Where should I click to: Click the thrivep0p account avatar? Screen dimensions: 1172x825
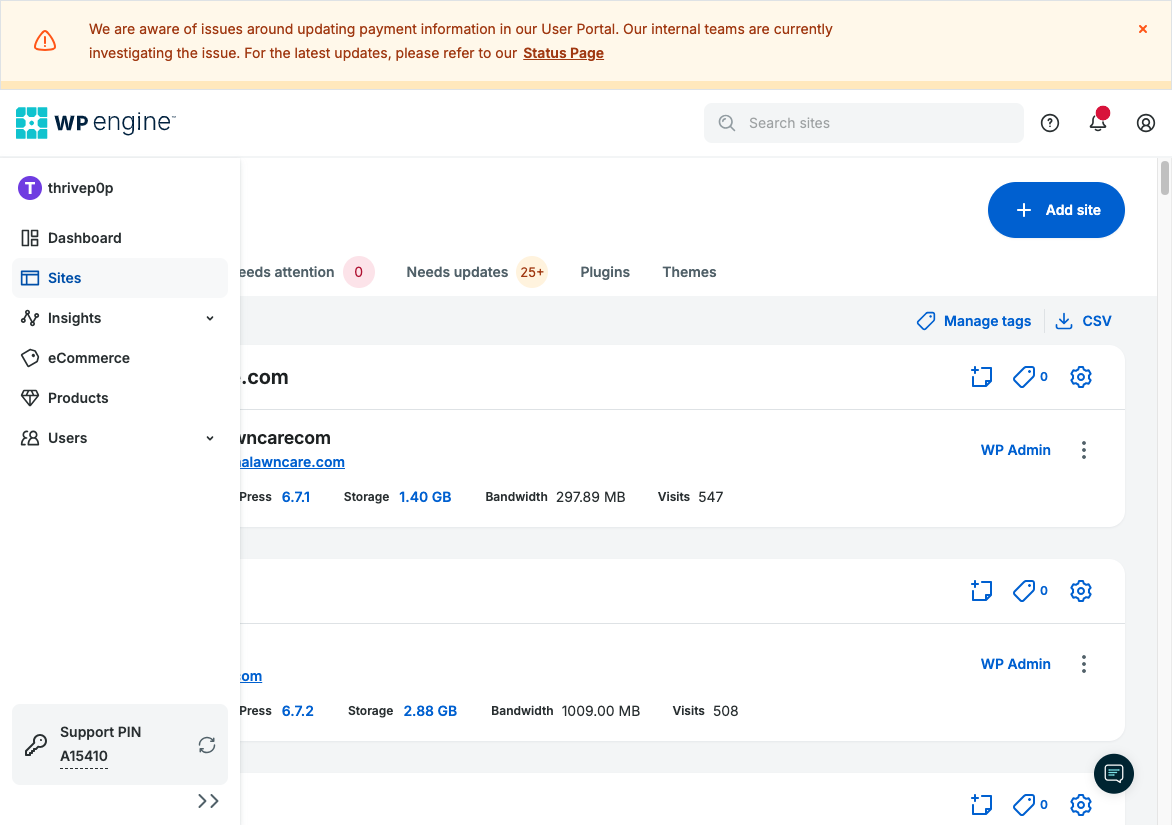tap(30, 188)
